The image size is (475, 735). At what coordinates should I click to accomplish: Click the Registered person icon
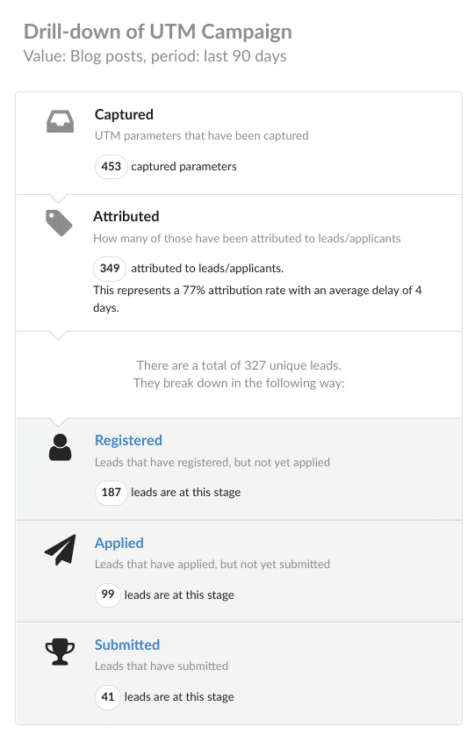click(60, 447)
